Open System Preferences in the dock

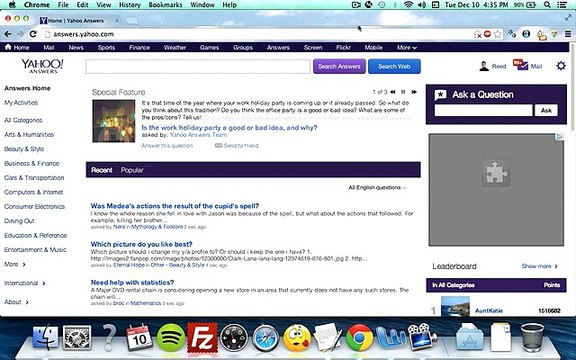click(77, 338)
